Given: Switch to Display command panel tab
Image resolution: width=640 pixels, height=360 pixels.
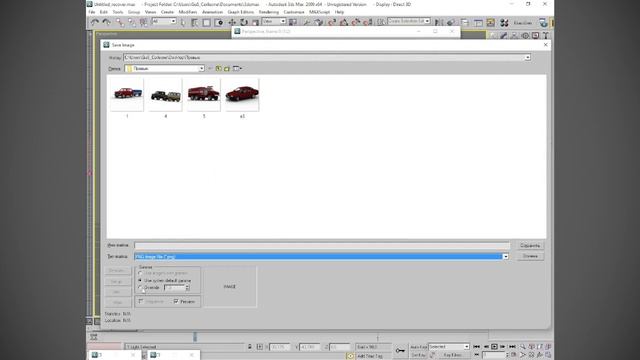Looking at the screenshot, I should [536, 36].
